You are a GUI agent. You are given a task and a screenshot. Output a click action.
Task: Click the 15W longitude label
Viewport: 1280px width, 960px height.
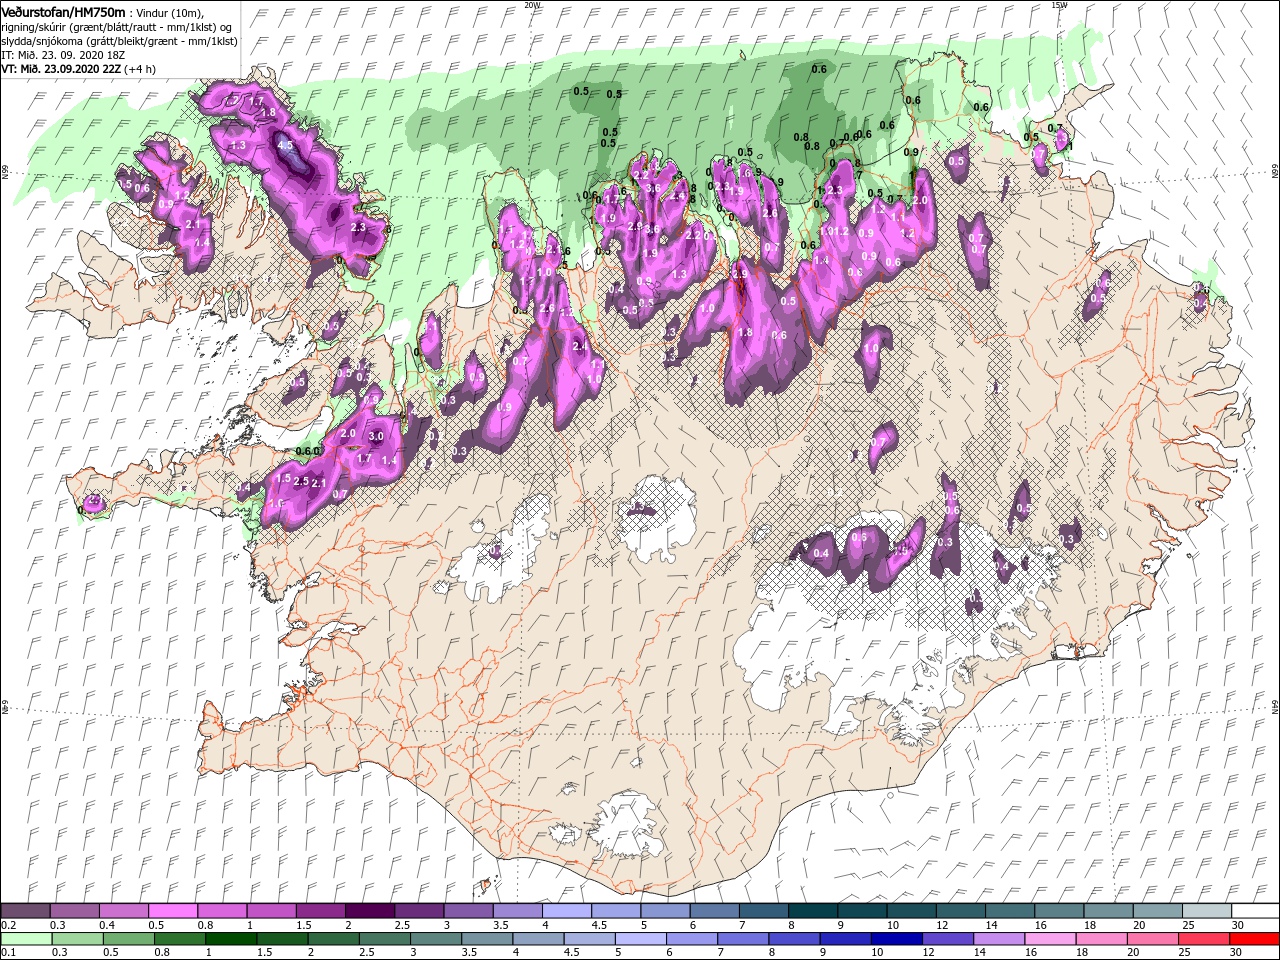click(1058, 5)
